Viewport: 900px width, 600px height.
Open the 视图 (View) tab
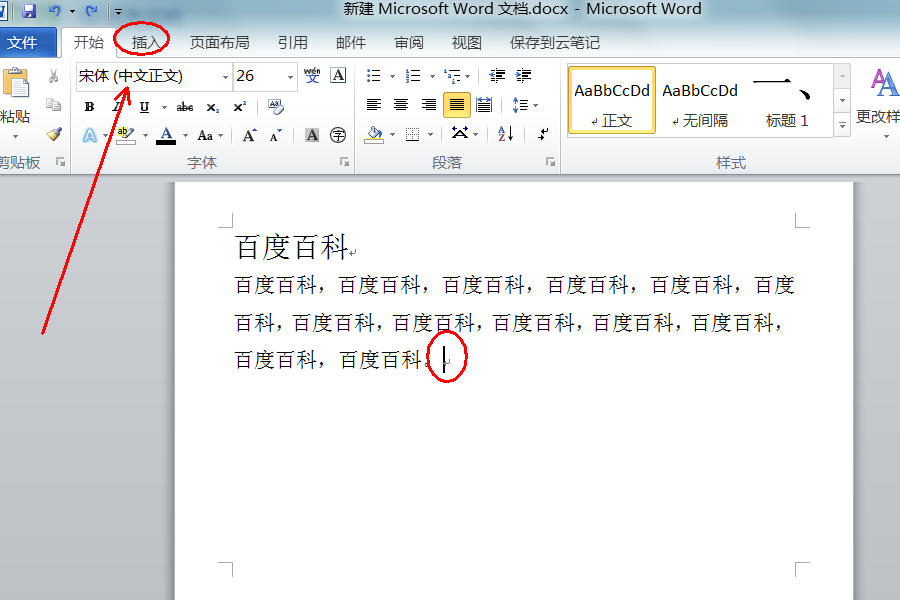(466, 42)
